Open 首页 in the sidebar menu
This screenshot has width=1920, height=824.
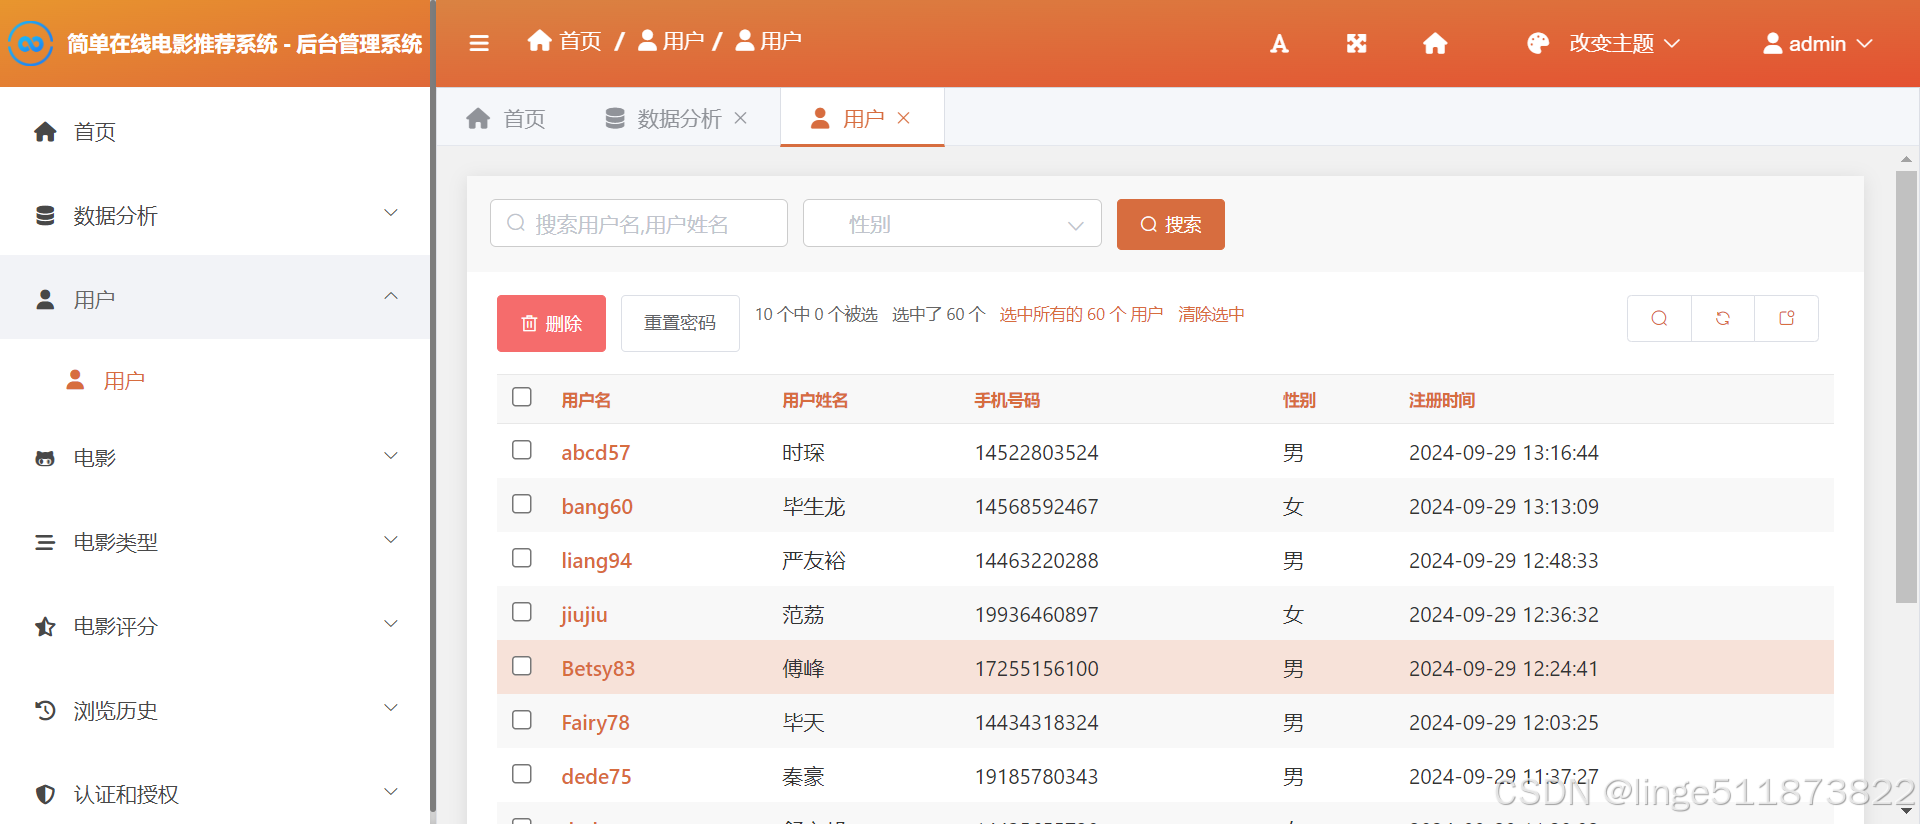(215, 132)
